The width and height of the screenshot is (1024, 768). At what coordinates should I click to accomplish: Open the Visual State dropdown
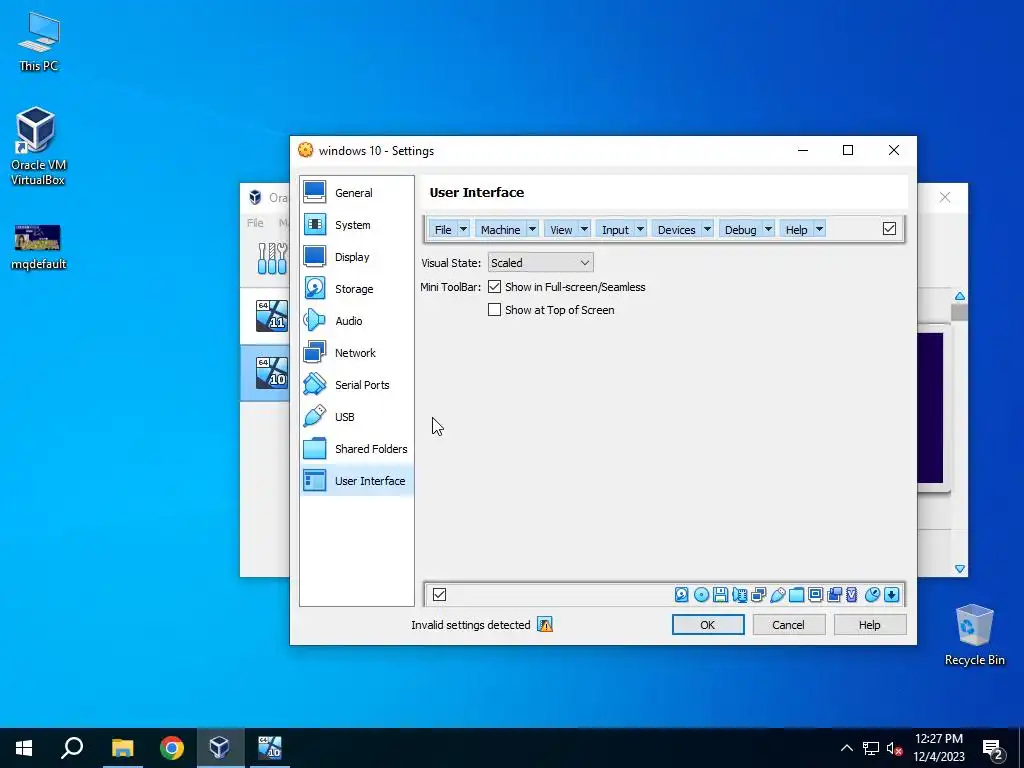pos(540,263)
